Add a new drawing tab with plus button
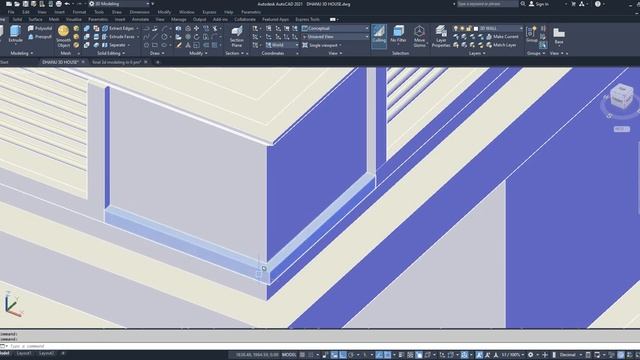This screenshot has width=640, height=360. point(158,62)
